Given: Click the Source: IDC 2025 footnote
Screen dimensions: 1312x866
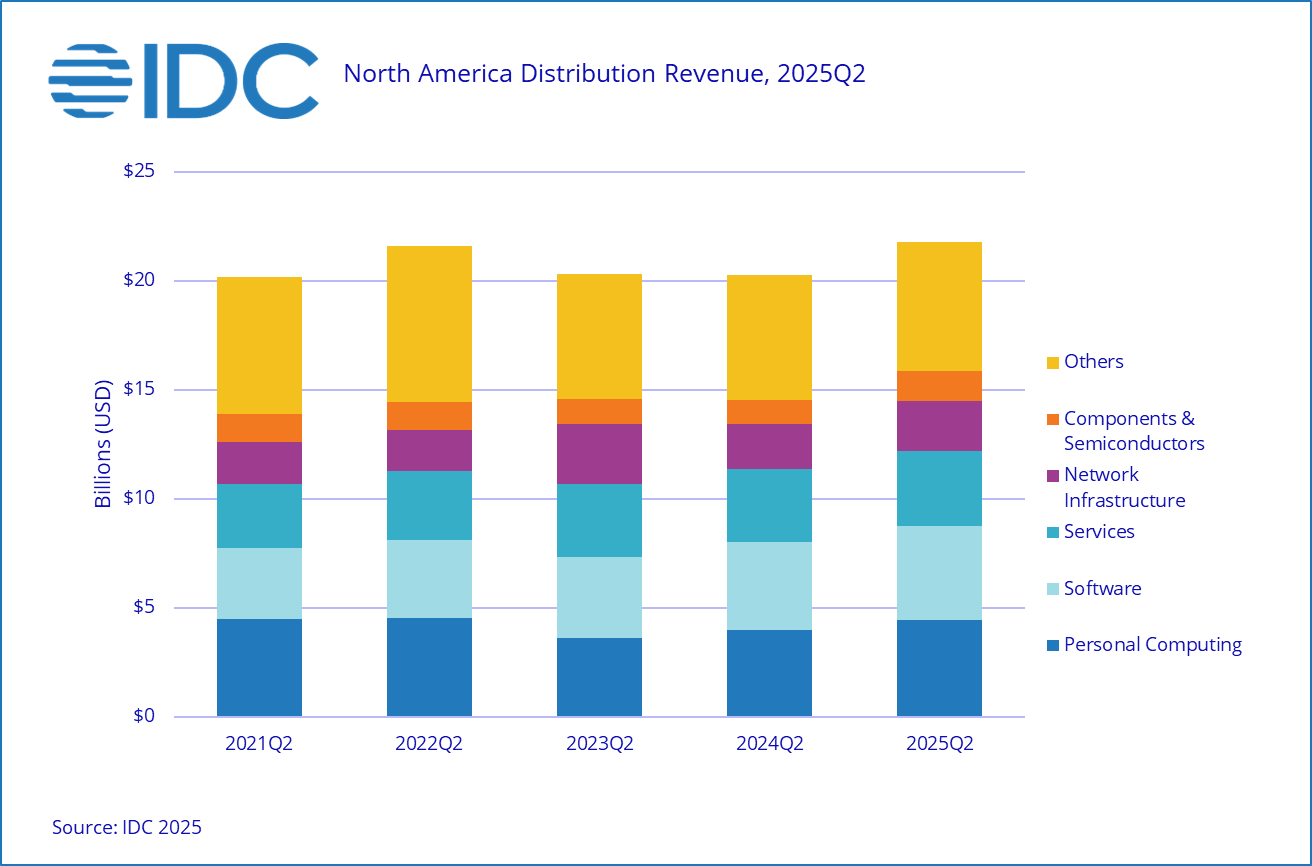Looking at the screenshot, I should (x=127, y=827).
